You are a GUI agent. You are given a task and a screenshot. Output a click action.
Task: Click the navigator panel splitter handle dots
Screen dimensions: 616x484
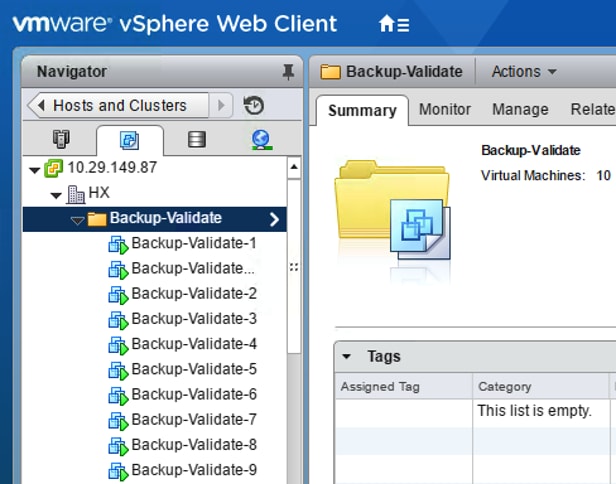point(294,267)
